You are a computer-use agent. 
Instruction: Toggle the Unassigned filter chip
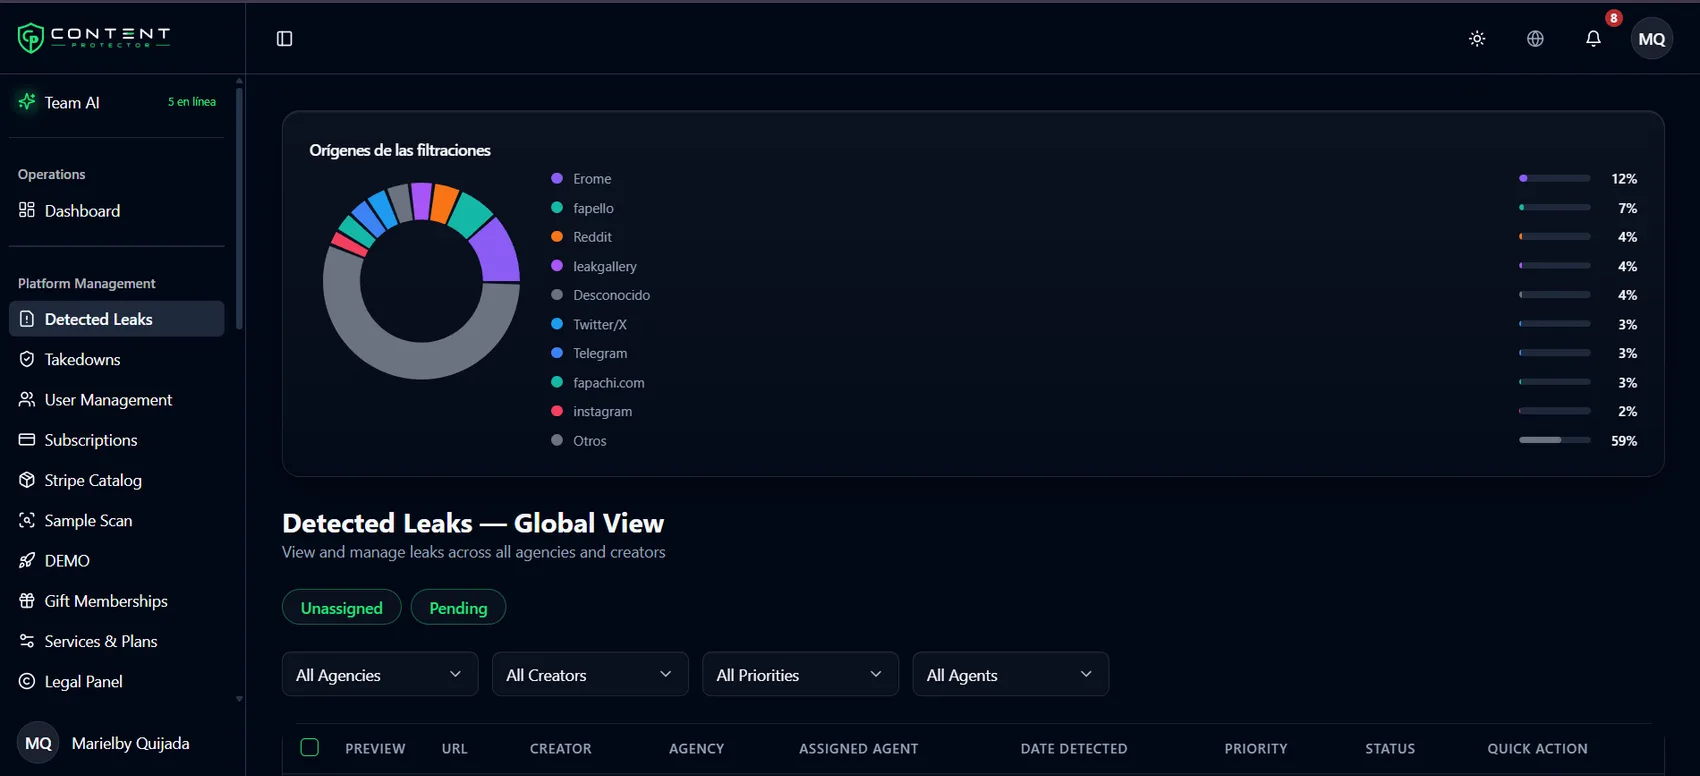(x=342, y=607)
